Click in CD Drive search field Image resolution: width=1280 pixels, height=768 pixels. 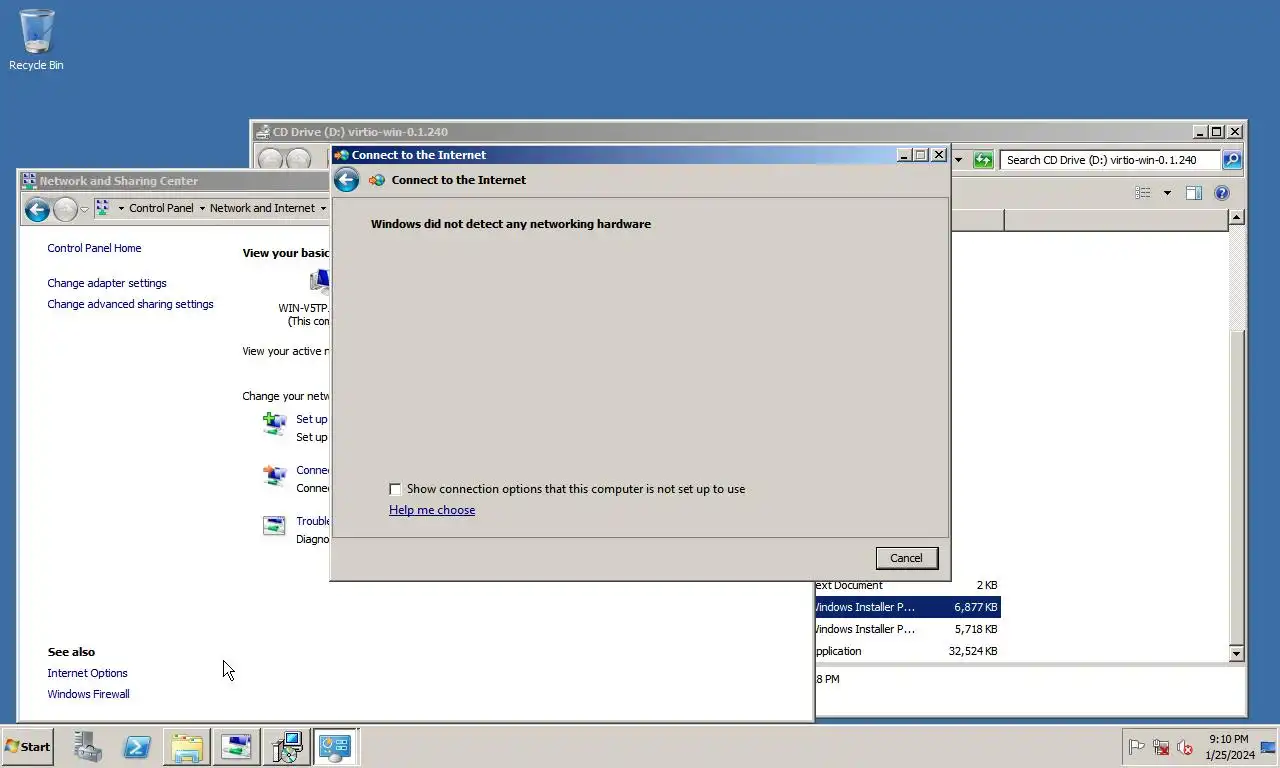[1110, 160]
